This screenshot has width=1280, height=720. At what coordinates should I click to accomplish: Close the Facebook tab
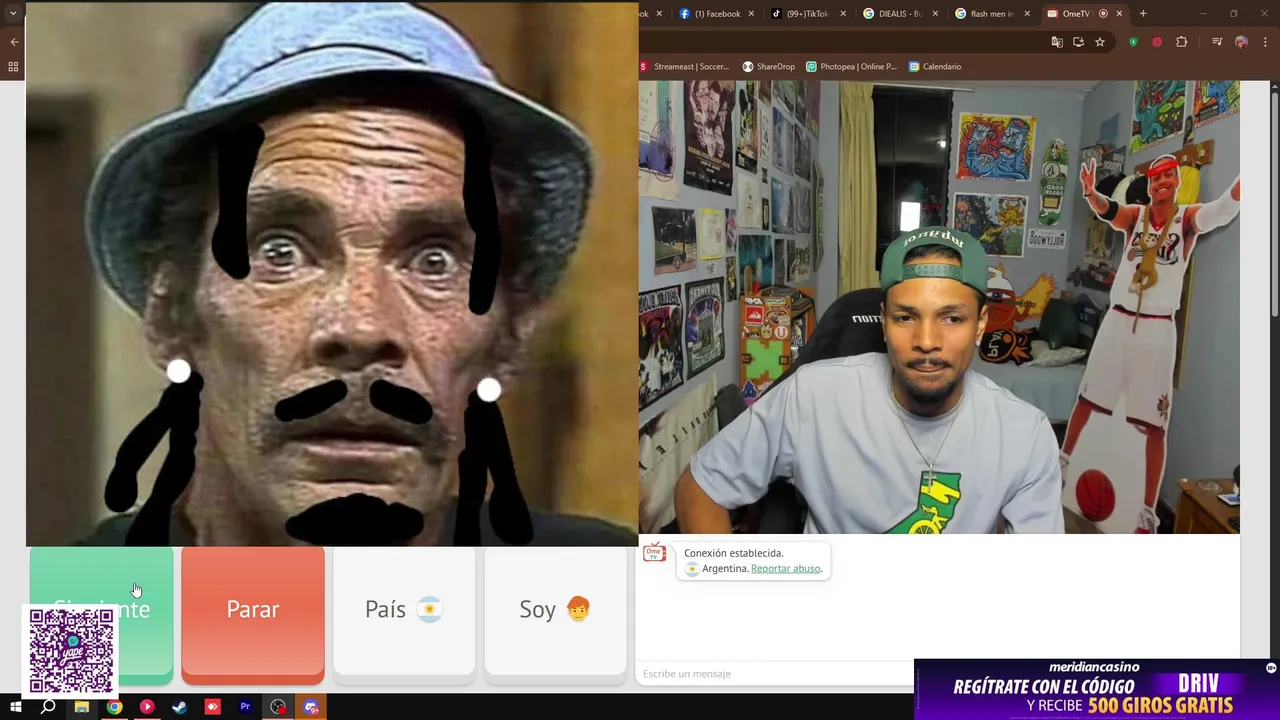click(751, 14)
